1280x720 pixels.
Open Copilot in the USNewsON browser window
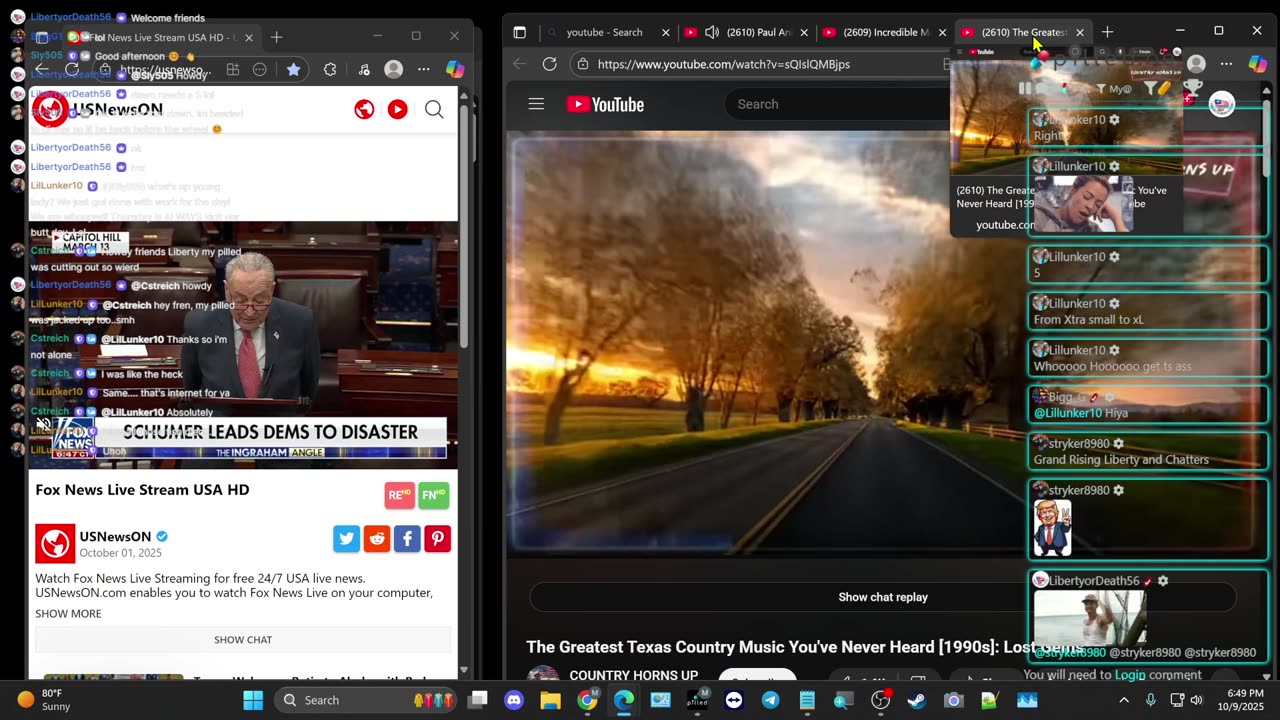click(455, 69)
